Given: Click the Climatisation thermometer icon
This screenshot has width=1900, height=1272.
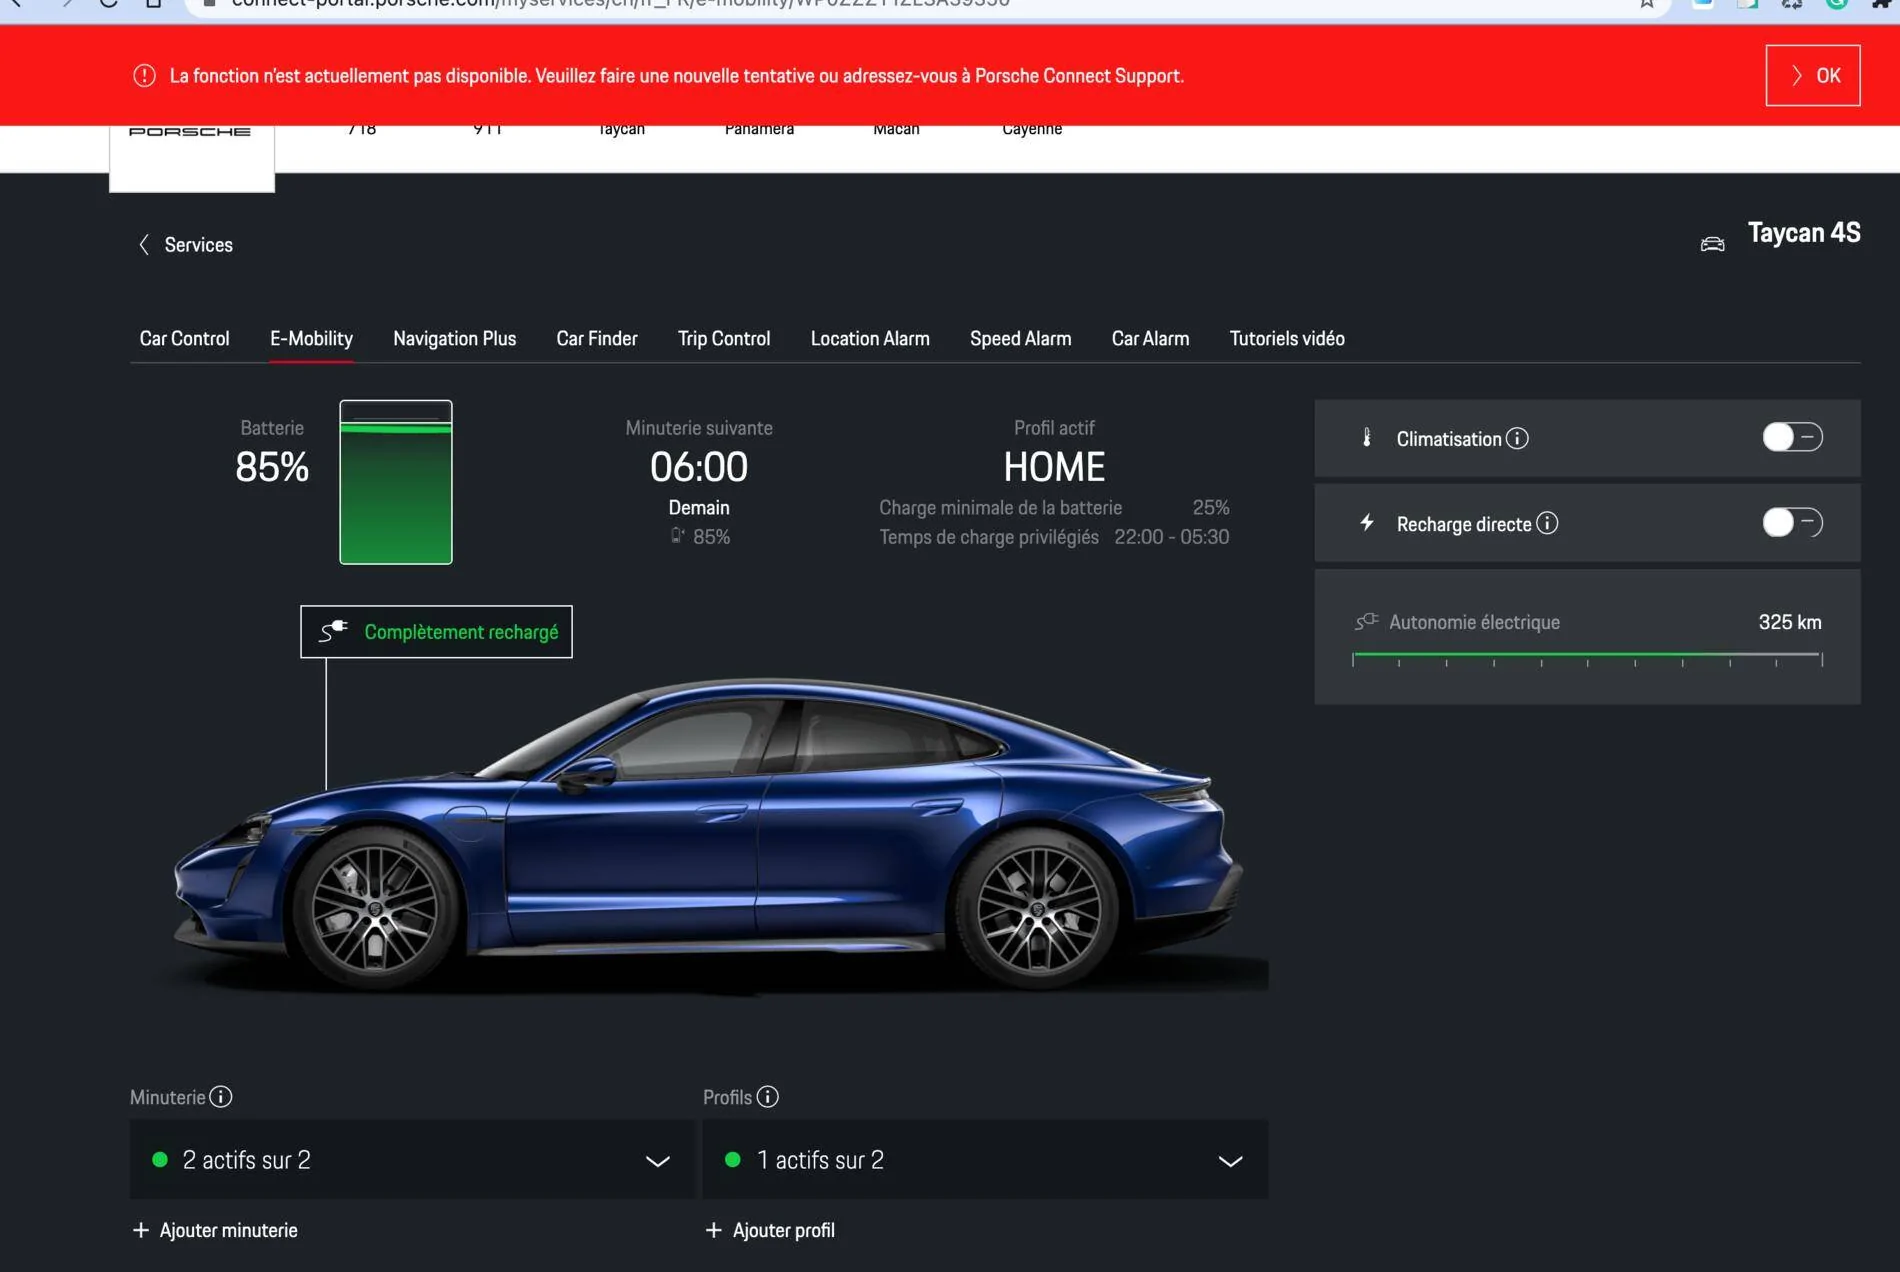Looking at the screenshot, I should point(1366,438).
